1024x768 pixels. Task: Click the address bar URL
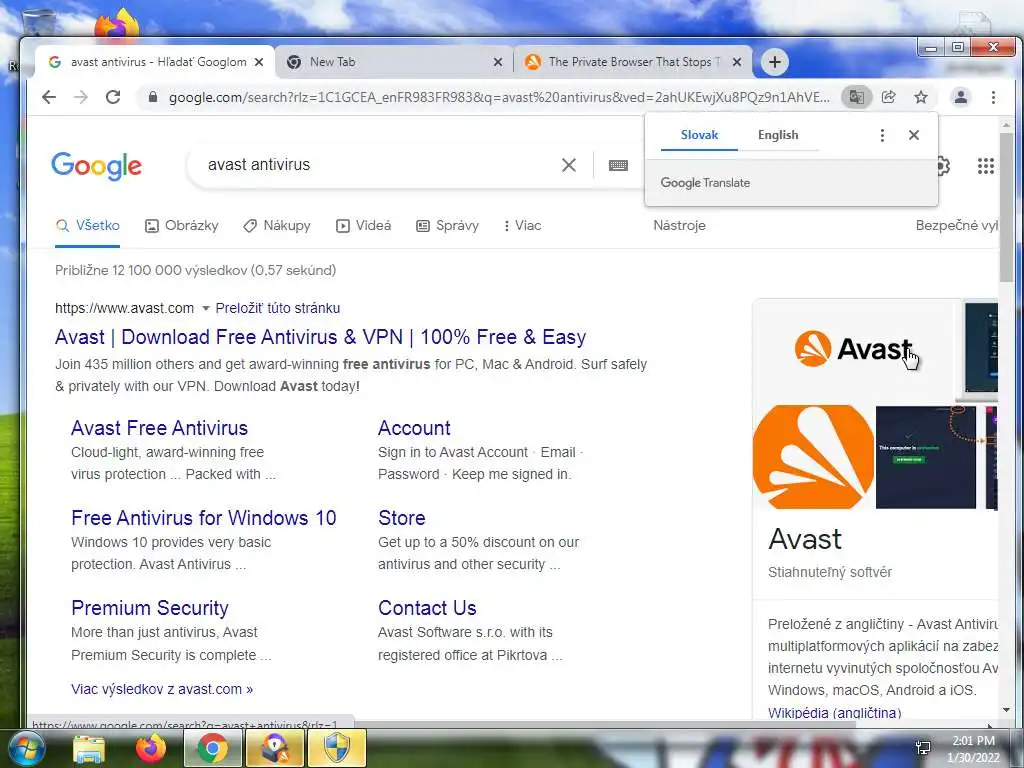[x=499, y=97]
